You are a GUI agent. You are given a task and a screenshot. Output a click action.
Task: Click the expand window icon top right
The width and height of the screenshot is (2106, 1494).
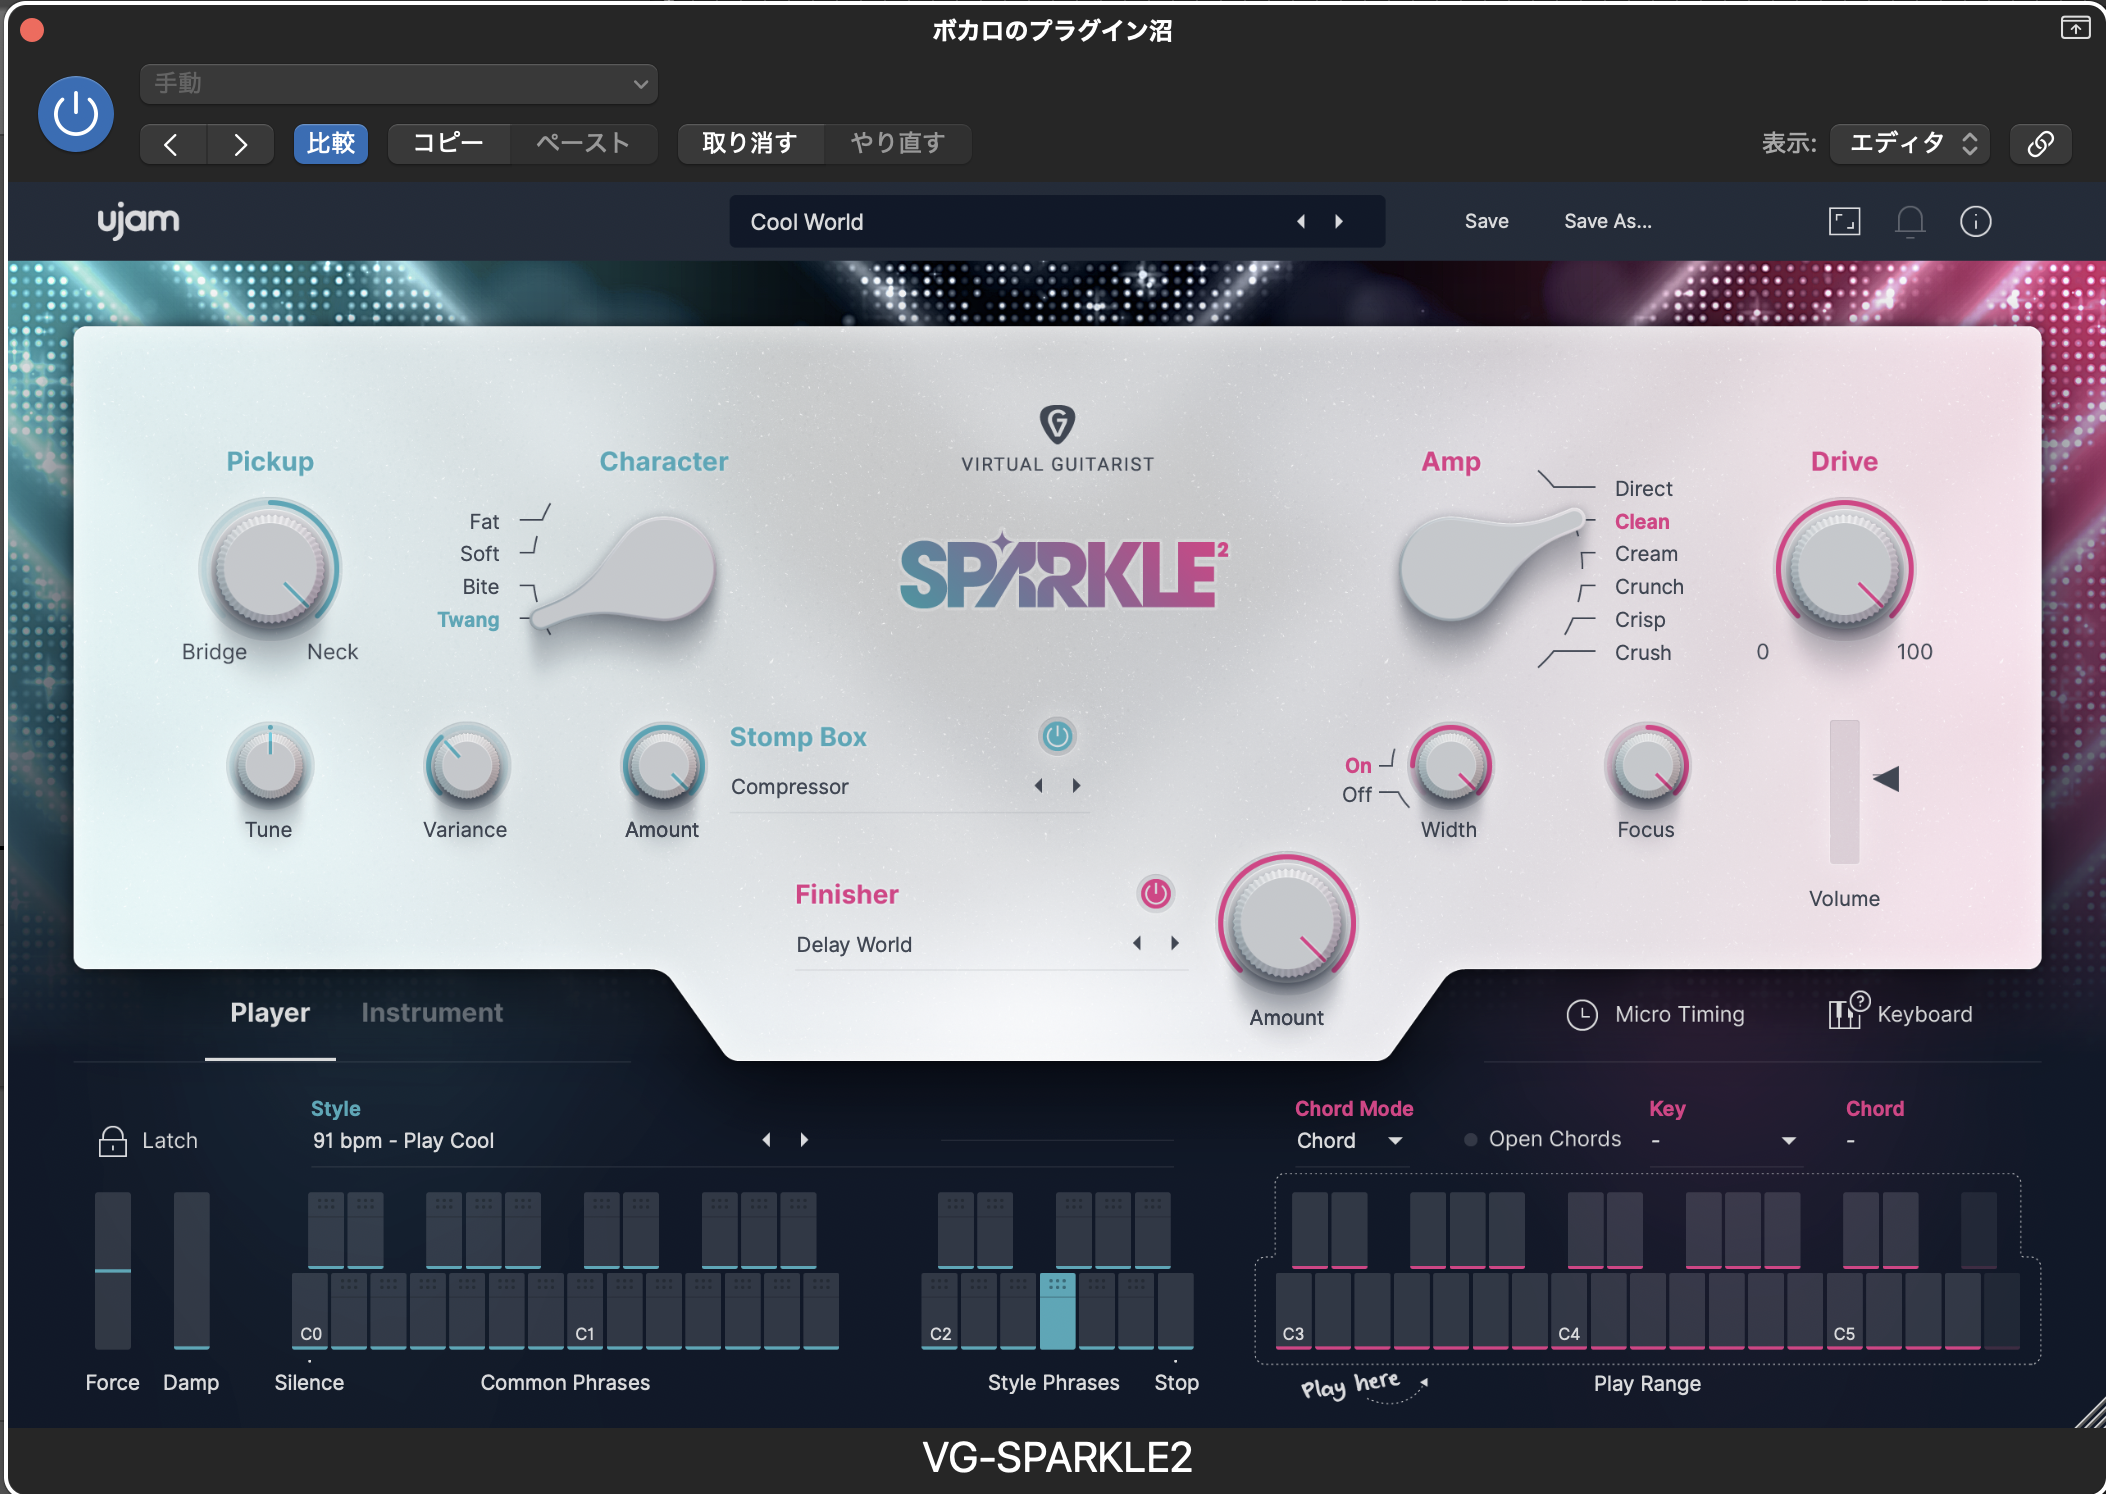click(x=2075, y=28)
